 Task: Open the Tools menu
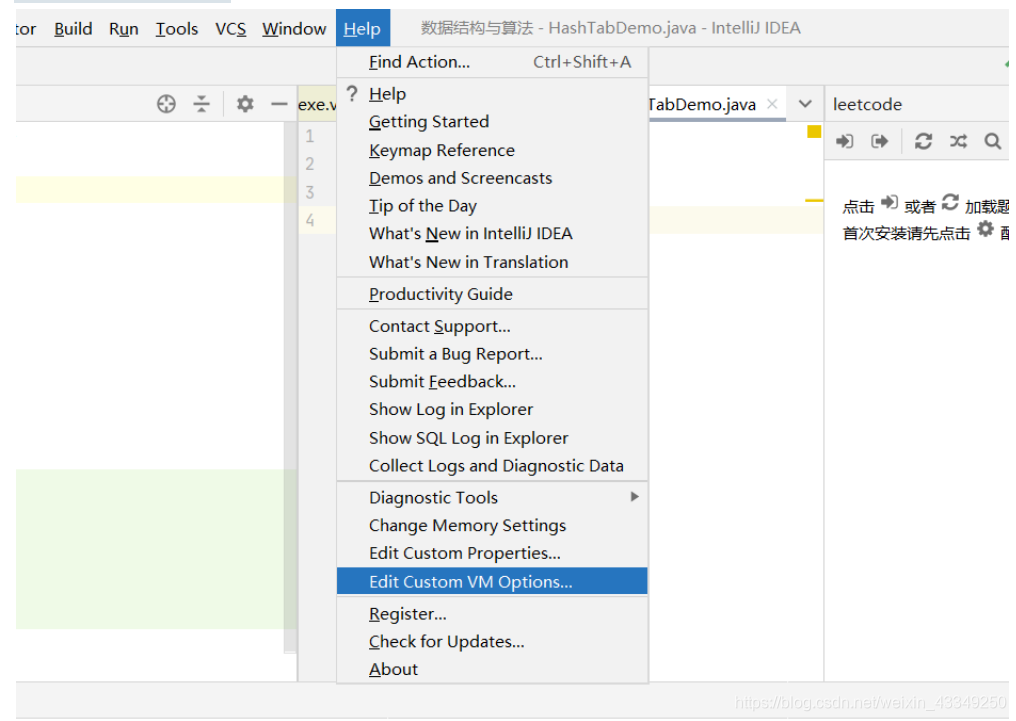176,29
